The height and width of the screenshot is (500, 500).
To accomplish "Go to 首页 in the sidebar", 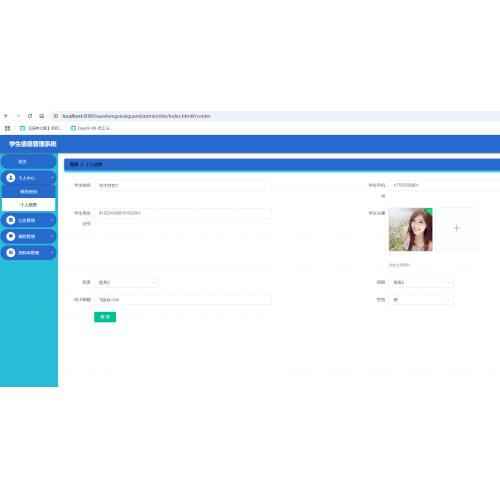I will (29, 162).
